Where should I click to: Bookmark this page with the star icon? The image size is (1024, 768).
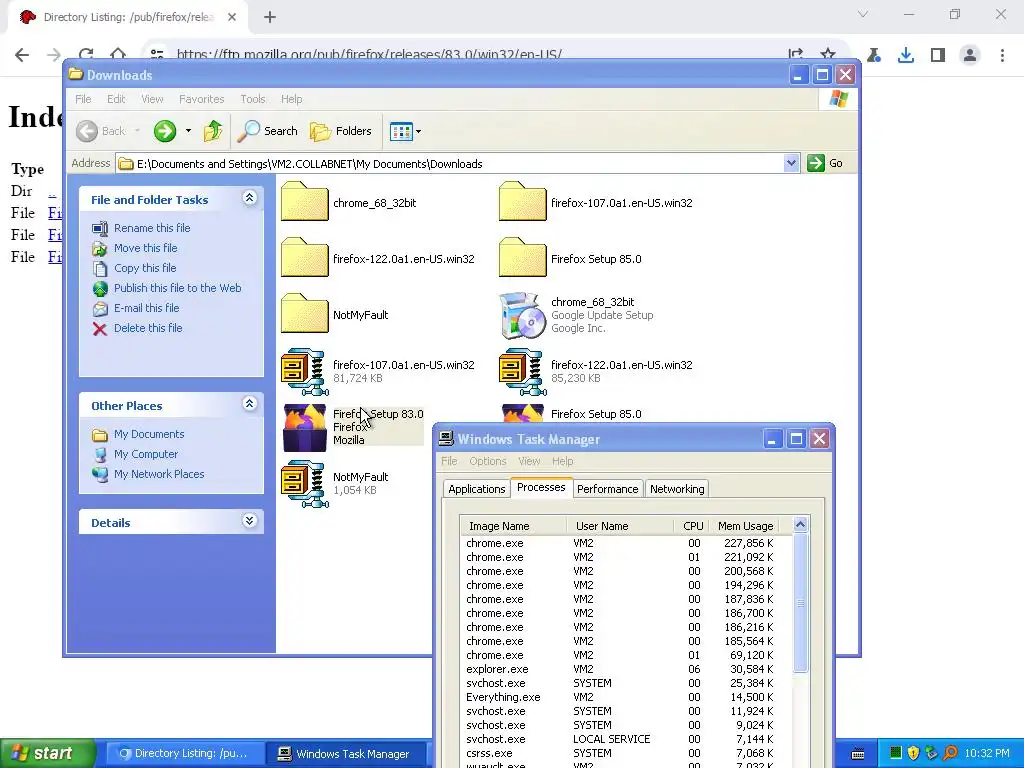[827, 55]
